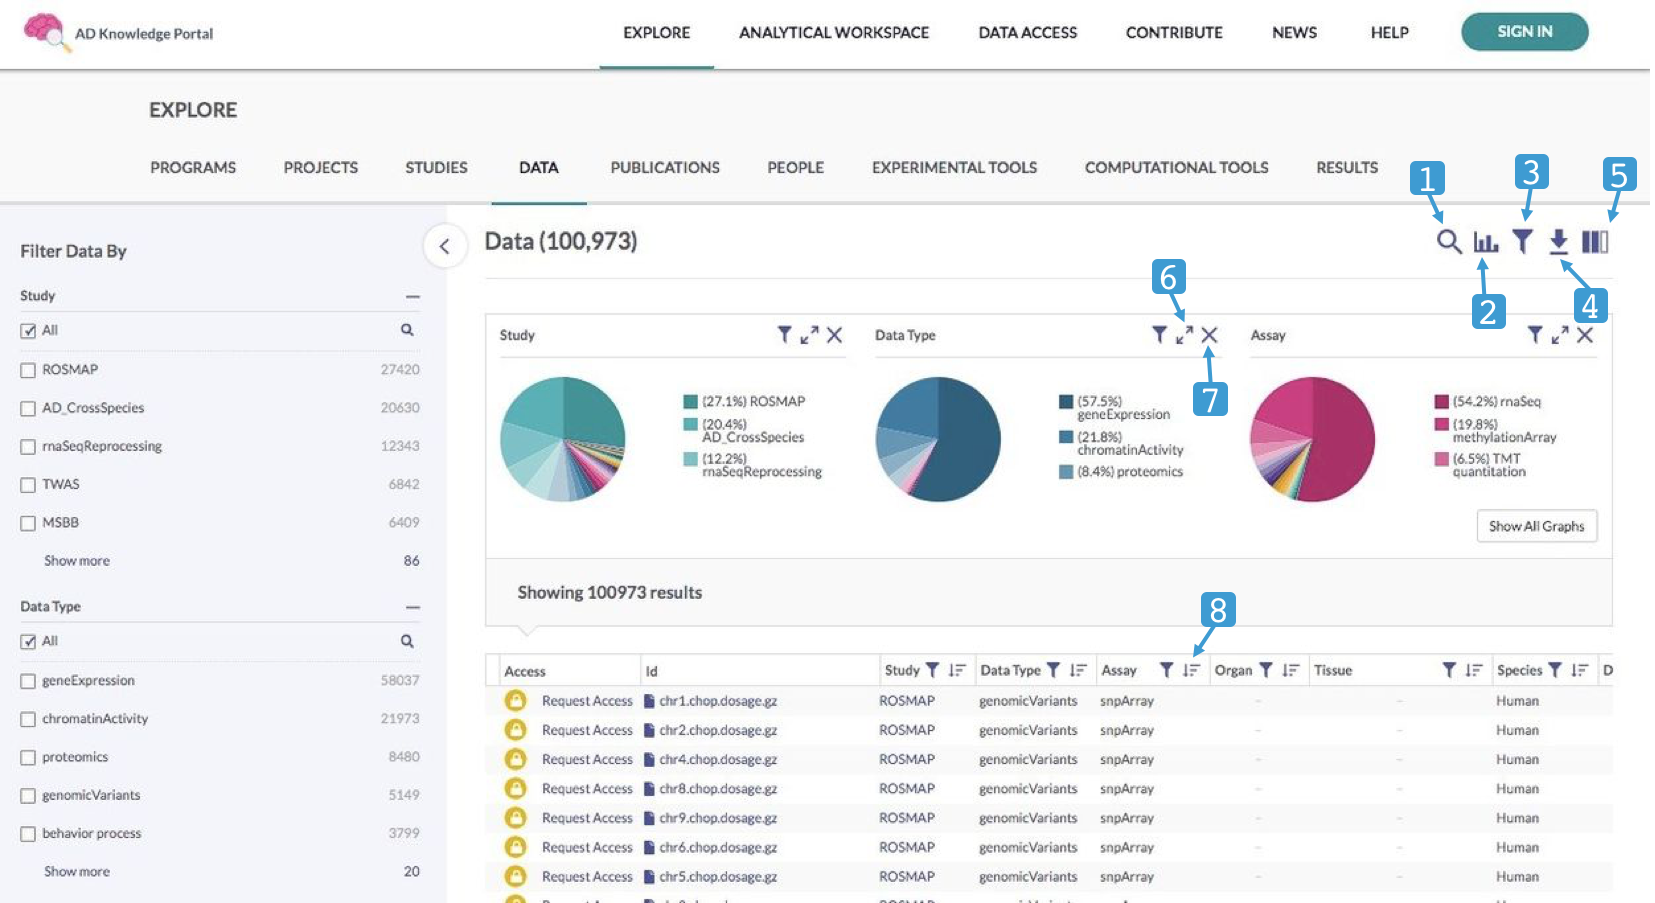The width and height of the screenshot is (1655, 903).
Task: Open the Data Access menu
Action: 1027,32
